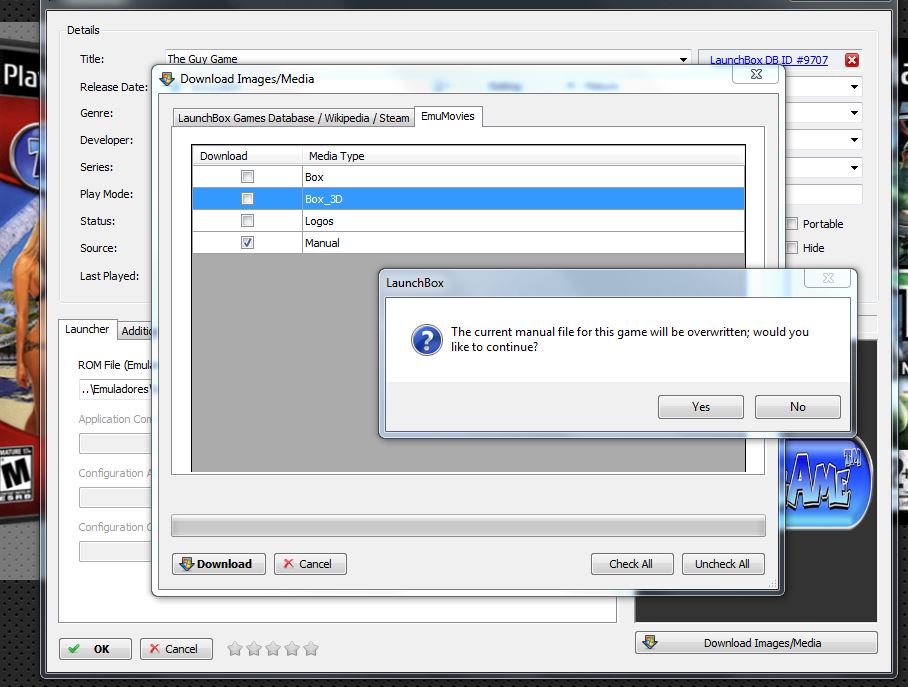Viewport: 908px width, 687px height.
Task: Expand the Title dropdown arrow
Action: pos(683,59)
